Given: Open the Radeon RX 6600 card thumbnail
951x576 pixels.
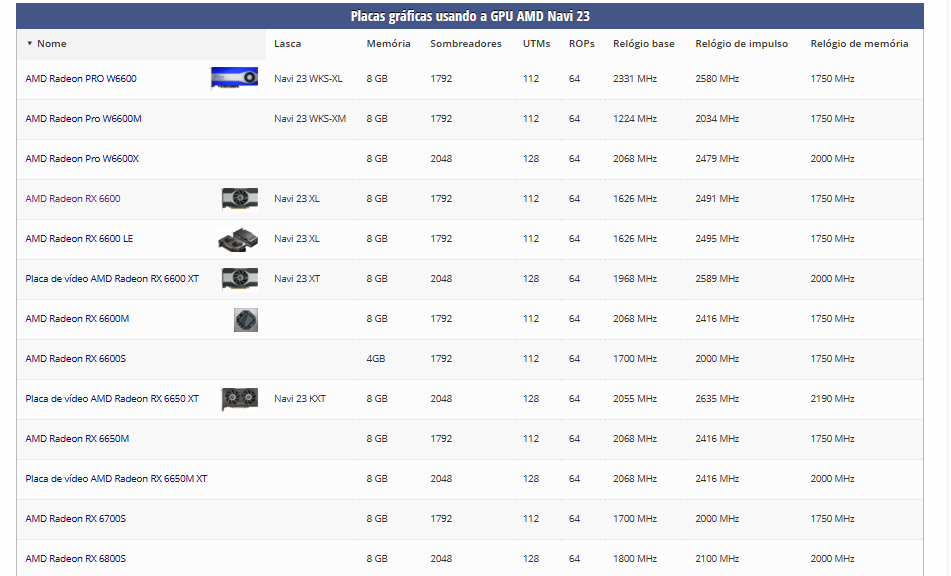Looking at the screenshot, I should (240, 198).
